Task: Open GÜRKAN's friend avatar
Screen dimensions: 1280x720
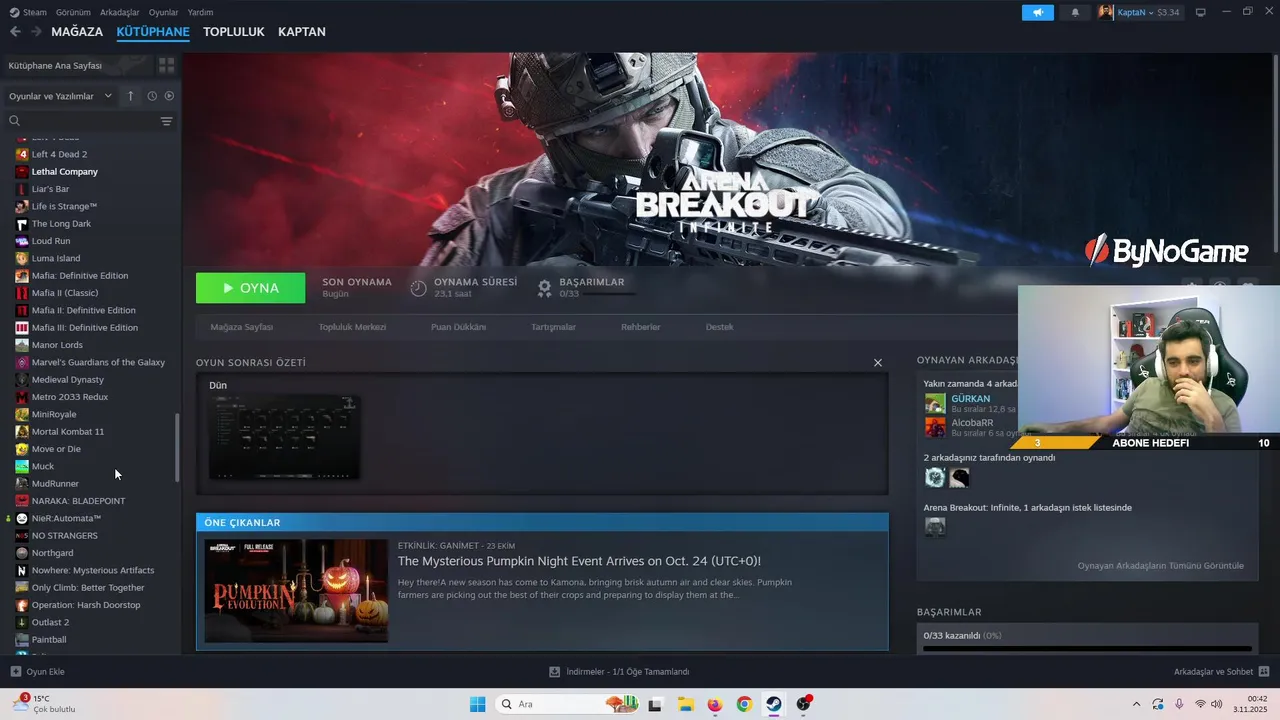Action: (x=935, y=403)
